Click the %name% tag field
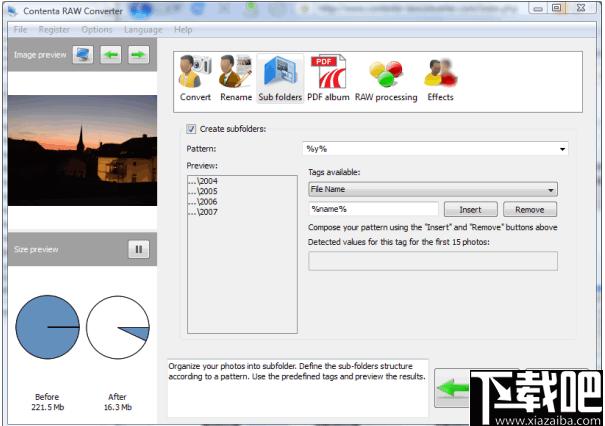605x426 pixels. [x=373, y=209]
